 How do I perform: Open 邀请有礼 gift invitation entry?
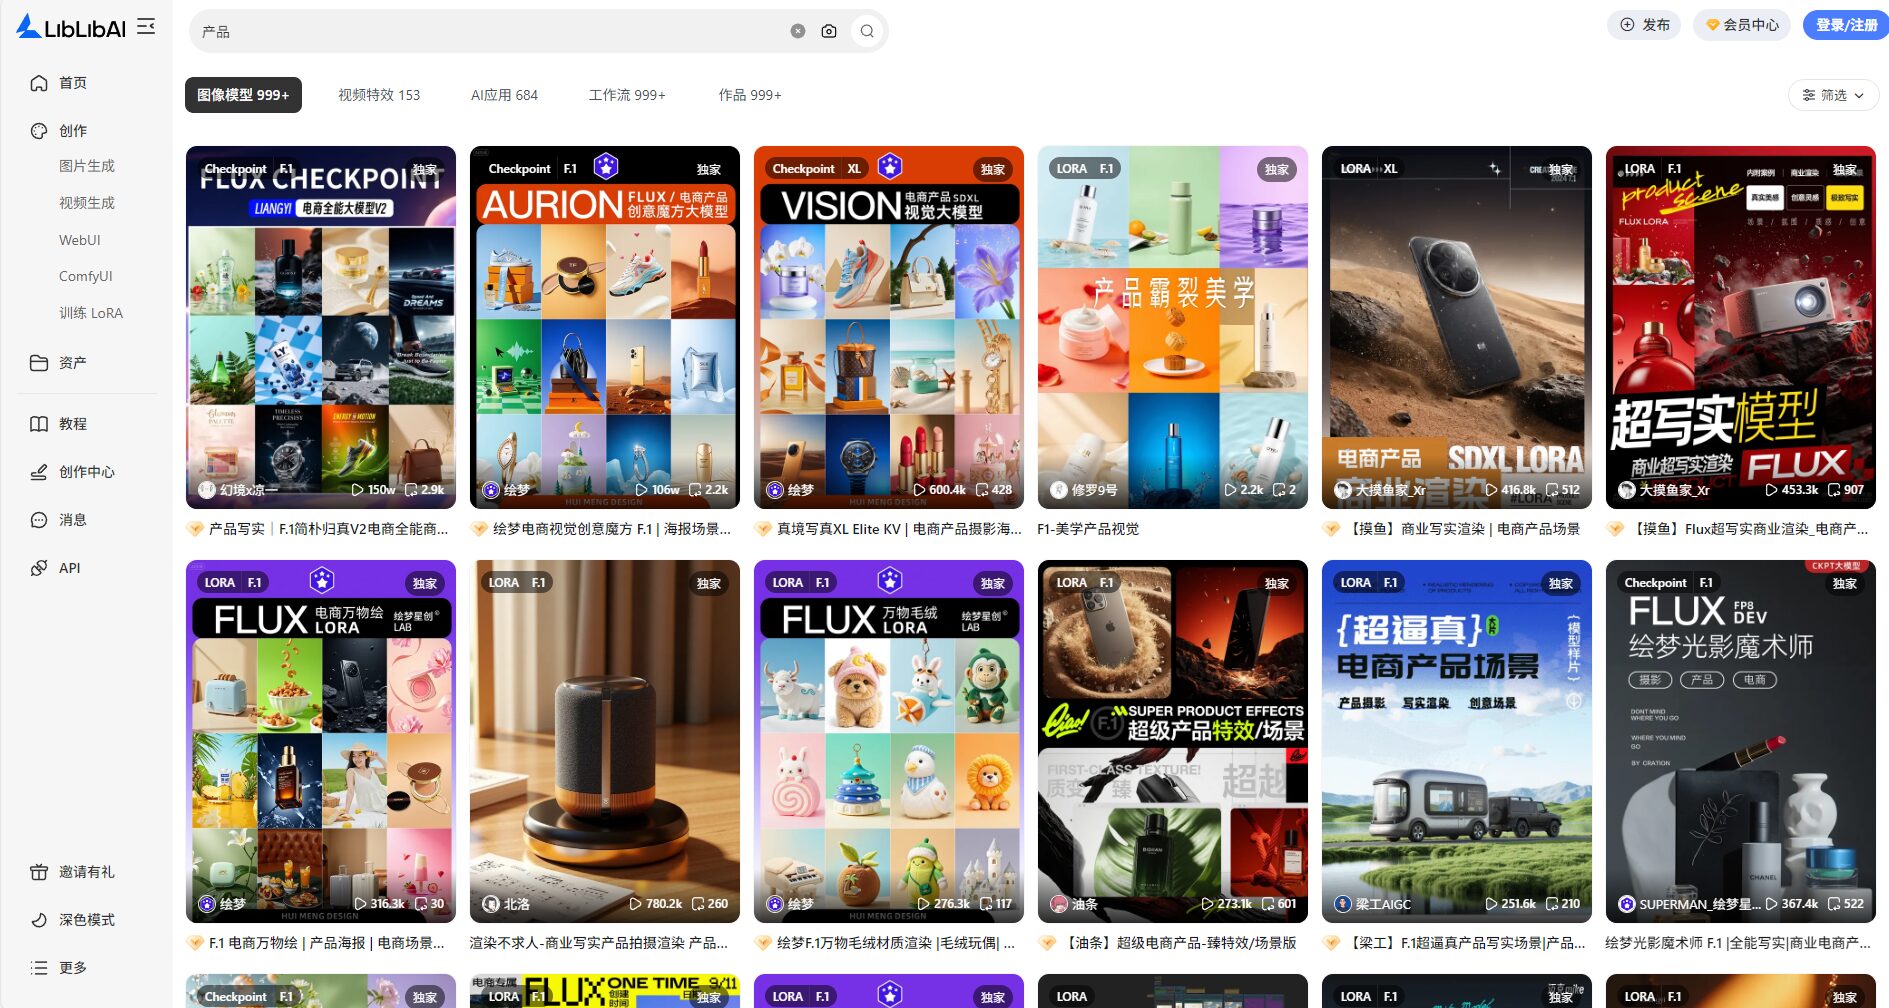click(86, 872)
